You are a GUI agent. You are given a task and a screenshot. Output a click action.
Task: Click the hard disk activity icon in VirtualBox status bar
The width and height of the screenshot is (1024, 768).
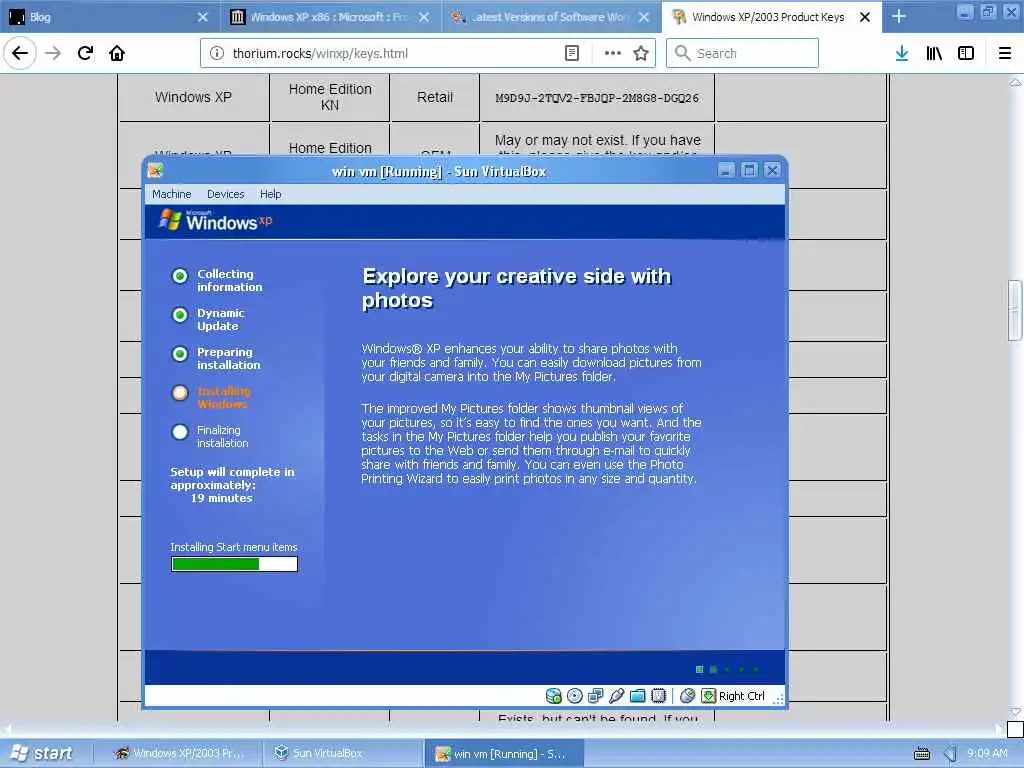click(x=553, y=696)
